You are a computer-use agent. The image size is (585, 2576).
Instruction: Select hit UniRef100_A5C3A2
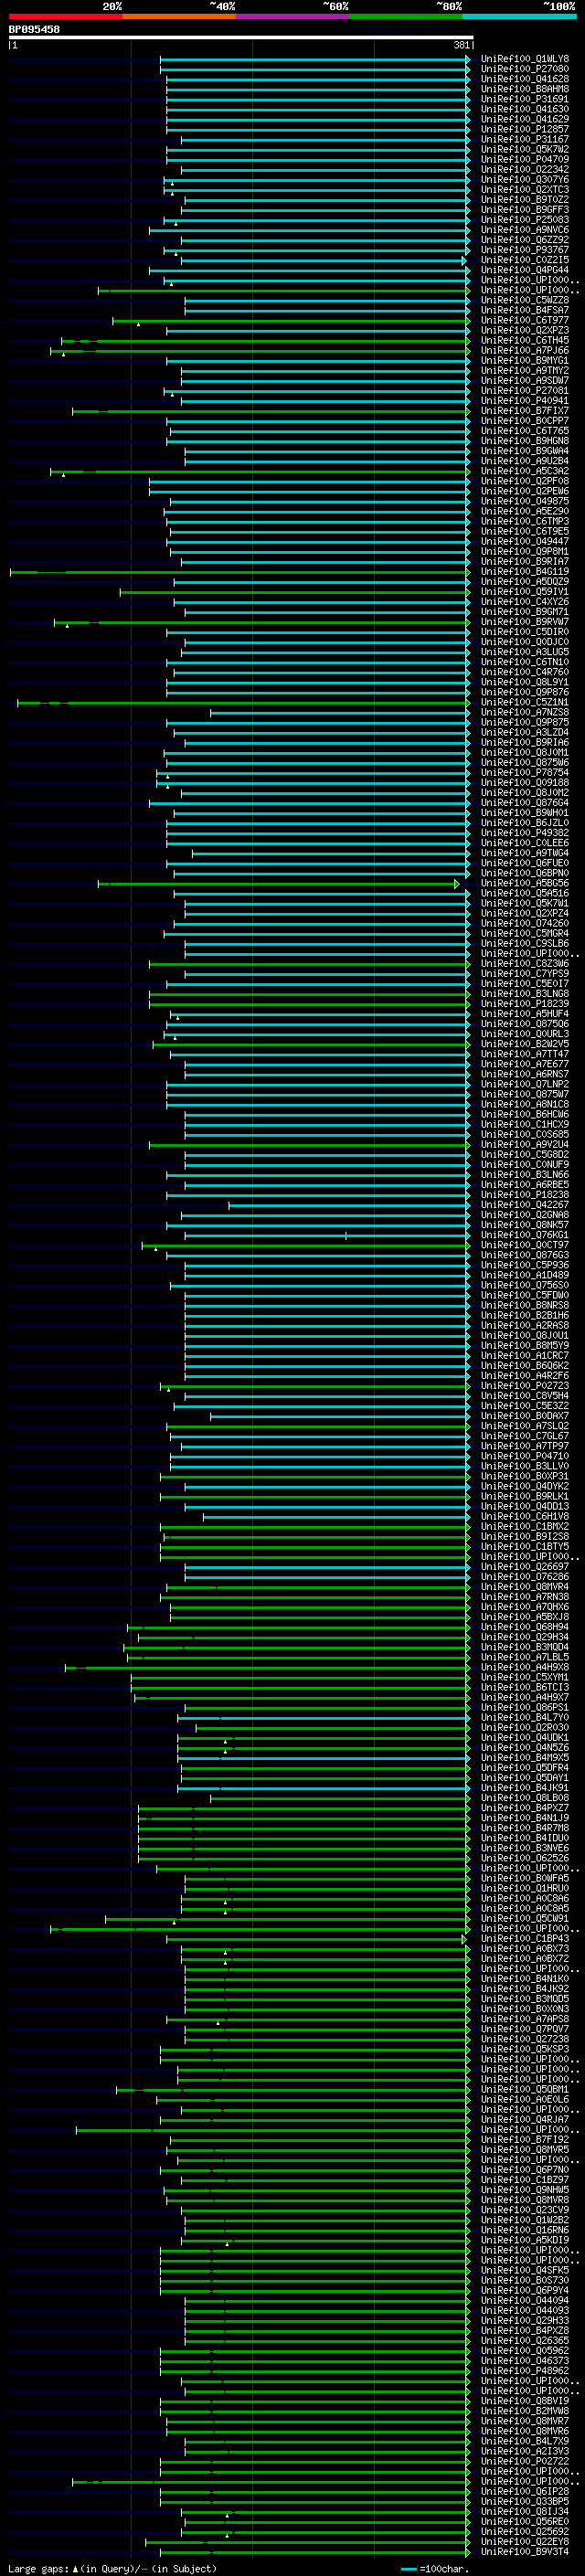click(524, 471)
